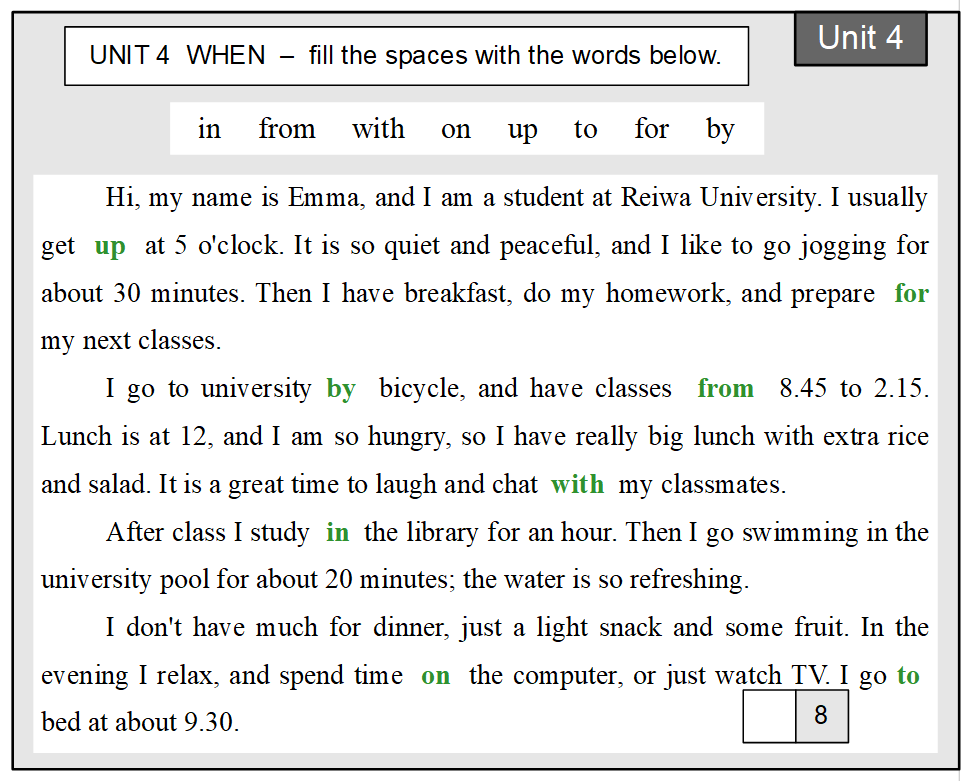This screenshot has height=781, width=970.
Task: Click the gray total score box showing 8
Action: [x=821, y=717]
